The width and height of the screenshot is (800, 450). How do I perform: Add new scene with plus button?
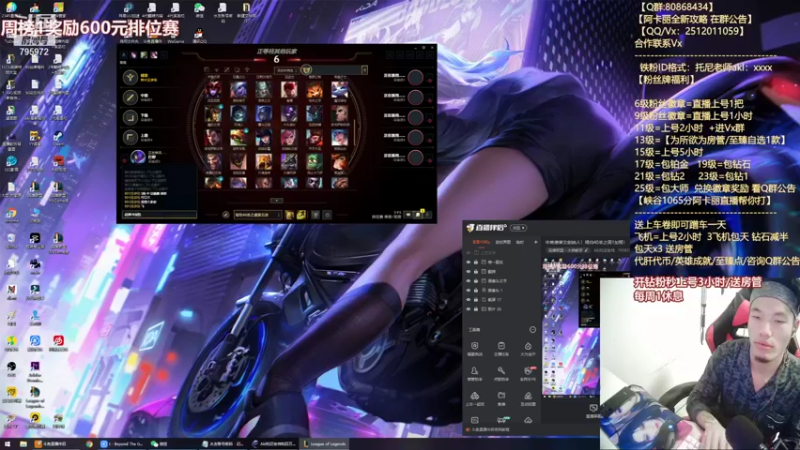(536, 242)
